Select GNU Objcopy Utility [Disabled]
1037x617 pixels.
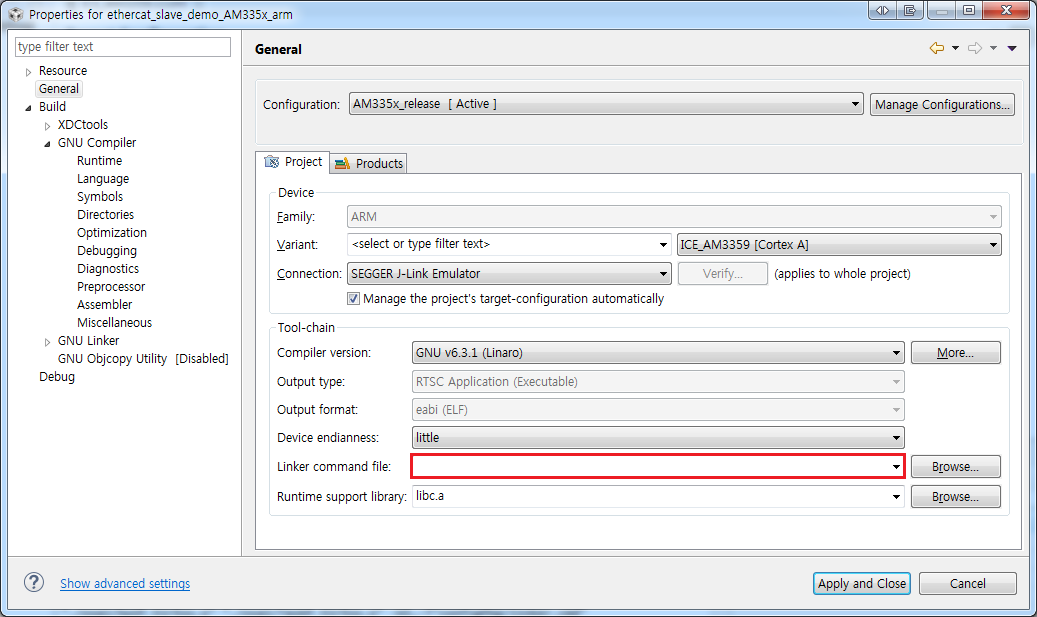[143, 358]
